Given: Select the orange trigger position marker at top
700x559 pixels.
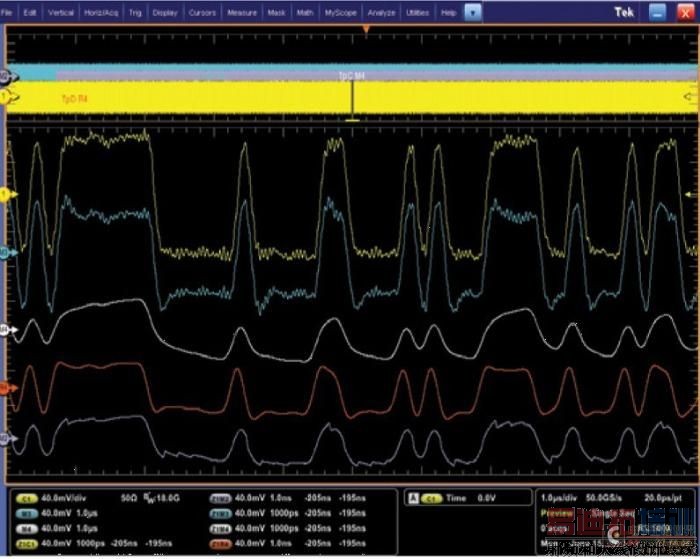Looking at the screenshot, I should (x=366, y=29).
